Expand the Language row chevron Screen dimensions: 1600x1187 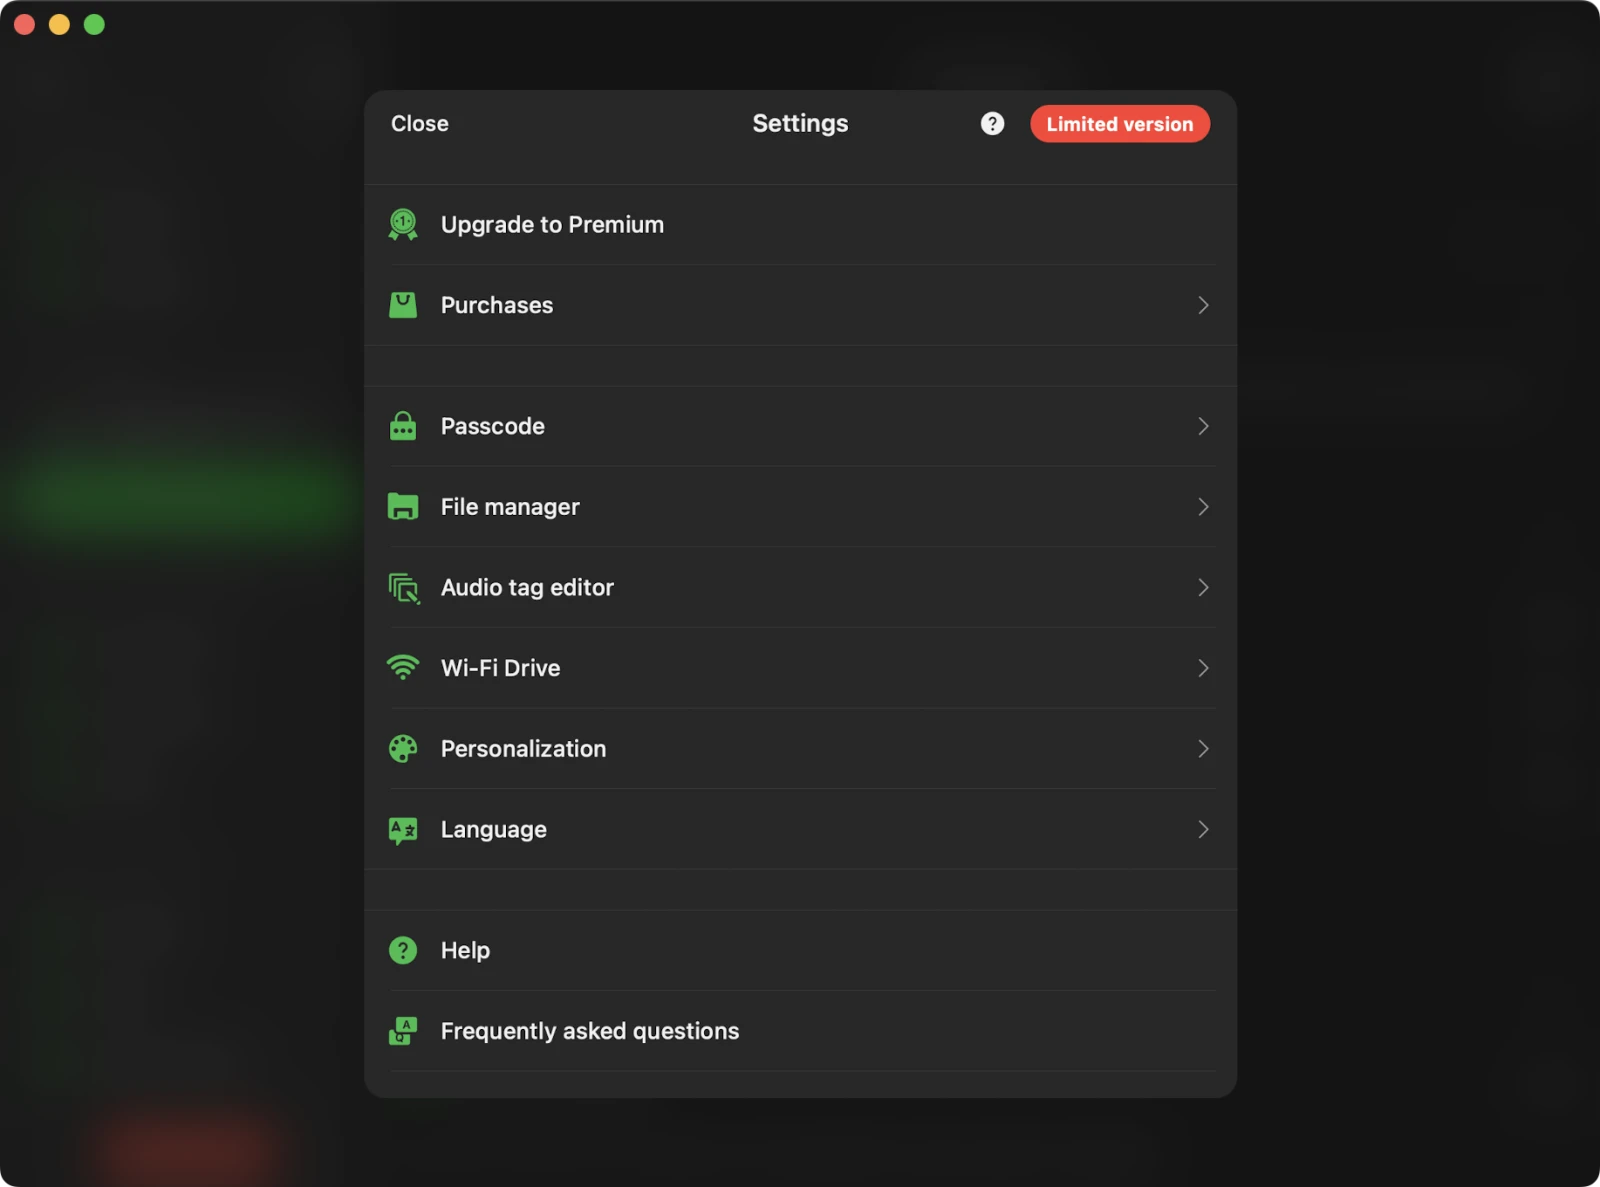coord(1203,830)
